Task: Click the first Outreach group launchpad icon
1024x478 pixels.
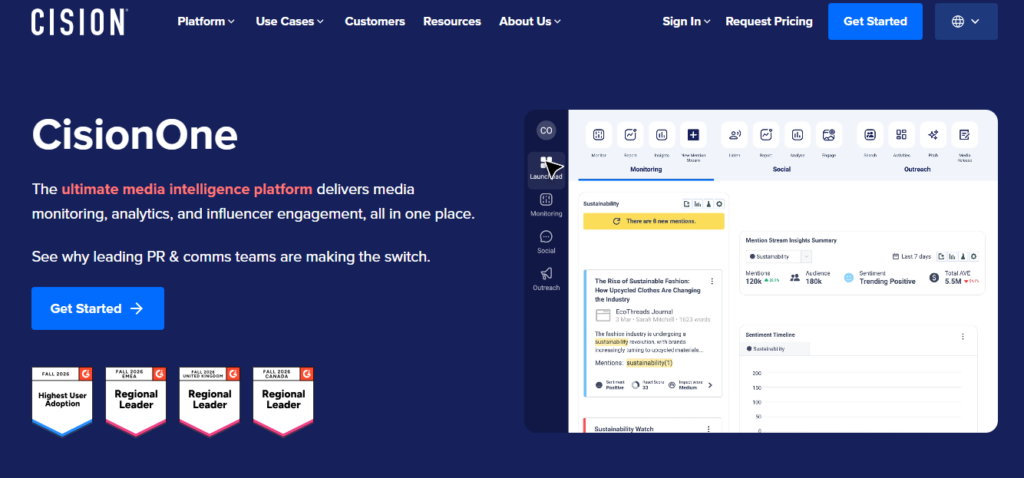Action: 870,135
